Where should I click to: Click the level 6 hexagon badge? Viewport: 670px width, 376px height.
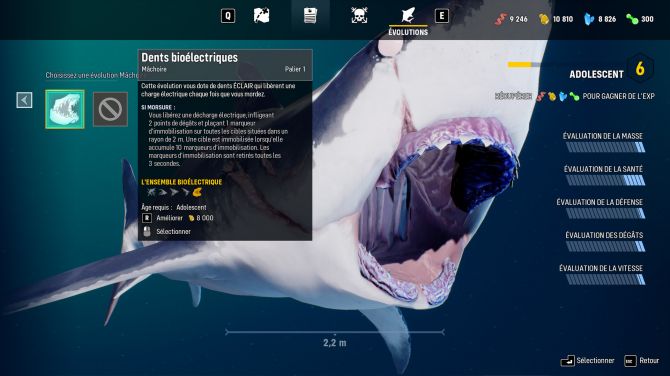[640, 68]
